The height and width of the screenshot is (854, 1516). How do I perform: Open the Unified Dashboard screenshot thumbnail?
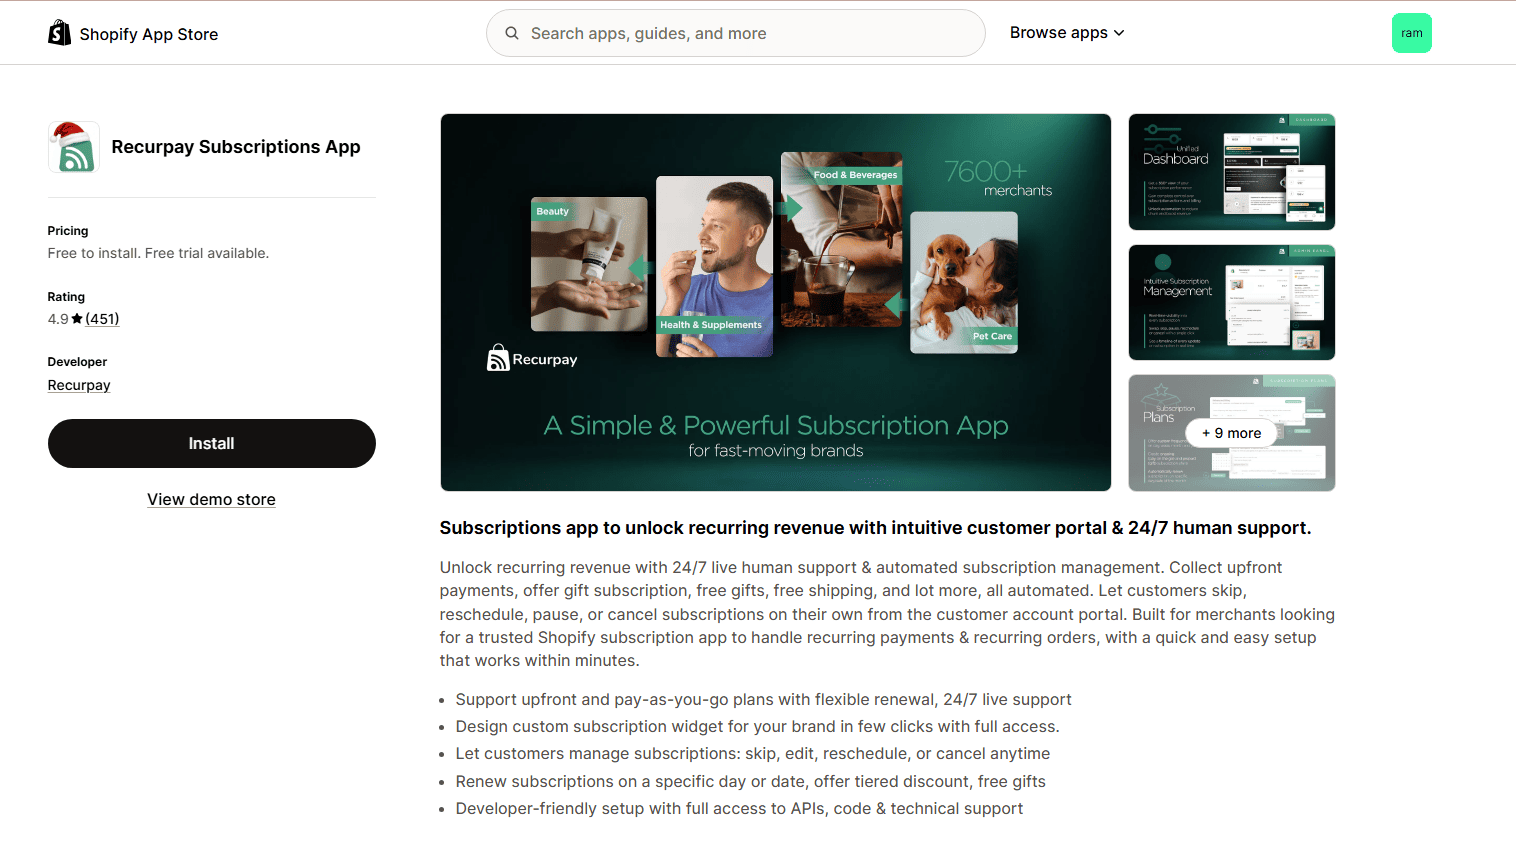[1232, 172]
